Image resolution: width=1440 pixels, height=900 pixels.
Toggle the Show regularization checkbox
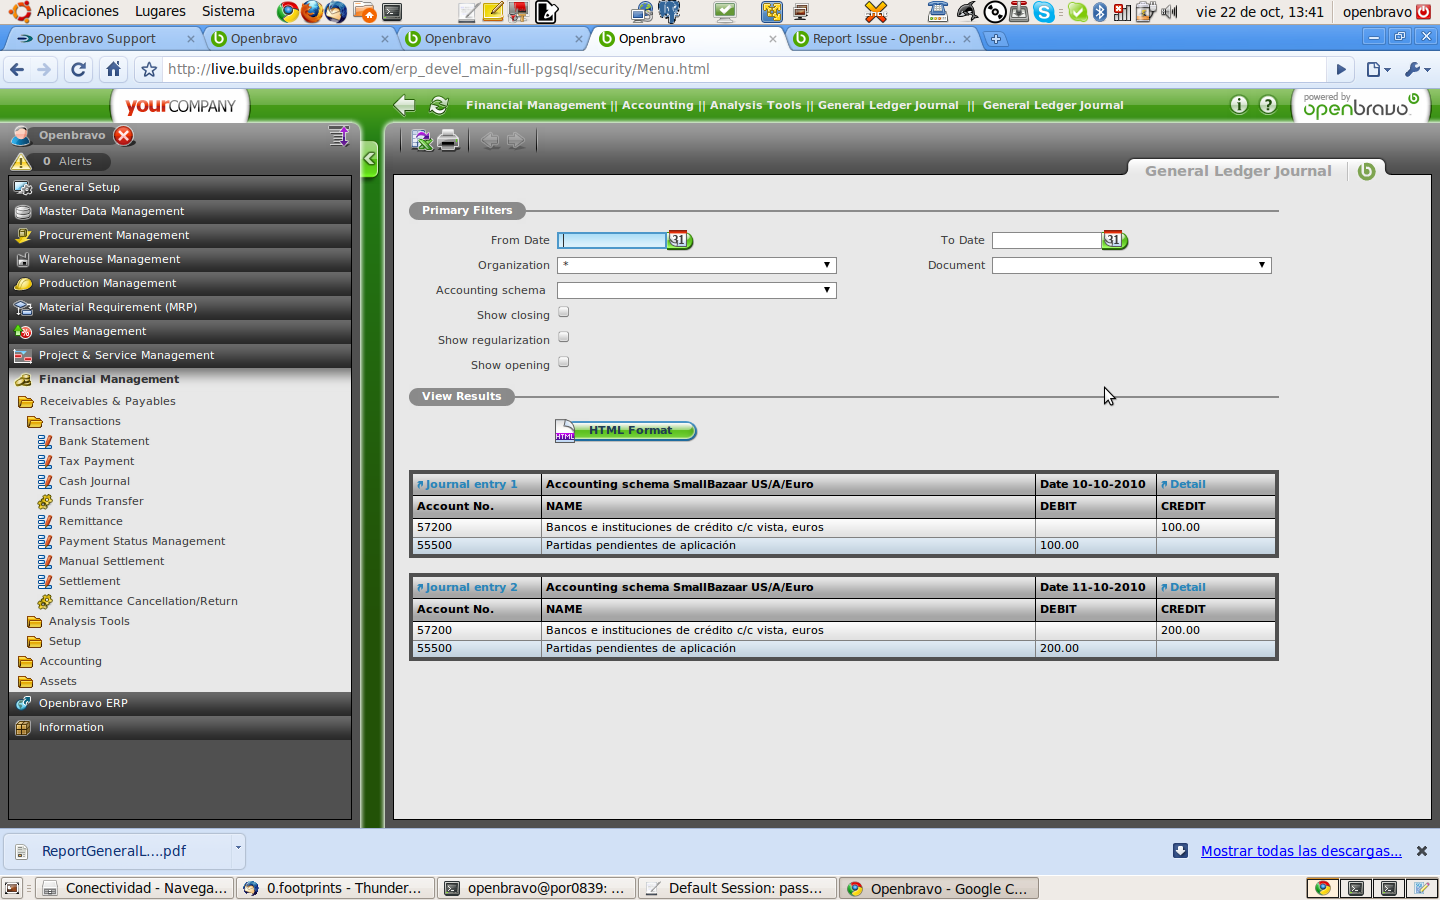tap(564, 338)
